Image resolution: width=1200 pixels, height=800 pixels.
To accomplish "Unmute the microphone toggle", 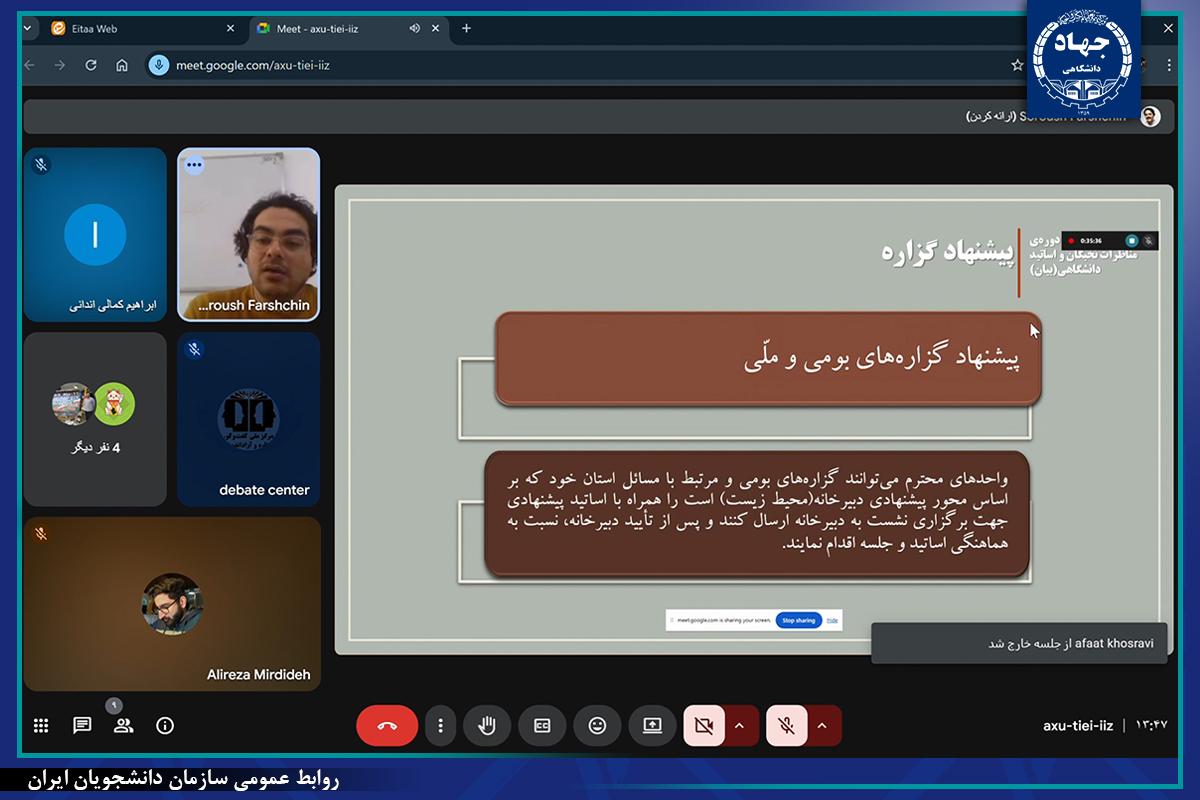I will 787,726.
